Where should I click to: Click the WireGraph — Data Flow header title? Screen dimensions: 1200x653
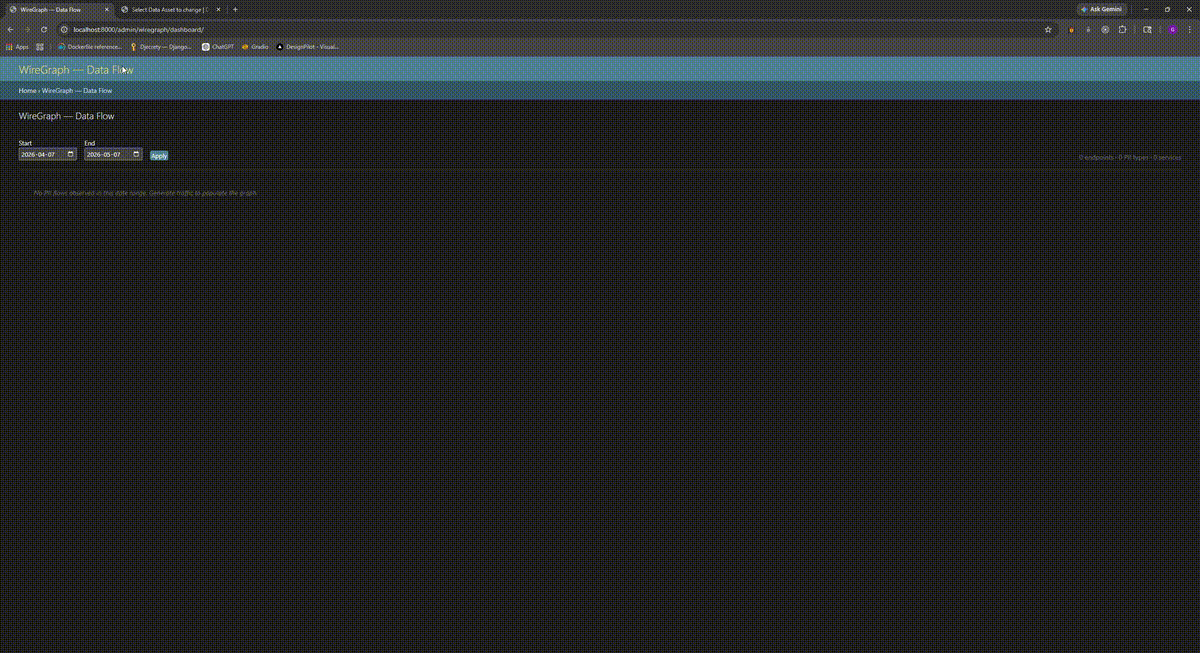[76, 70]
